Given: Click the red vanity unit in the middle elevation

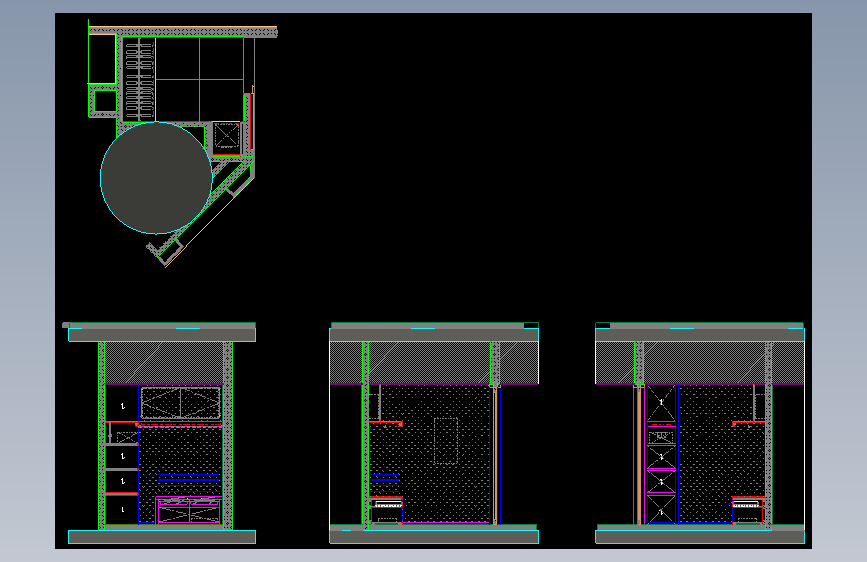Looking at the screenshot, I should coord(386,510).
